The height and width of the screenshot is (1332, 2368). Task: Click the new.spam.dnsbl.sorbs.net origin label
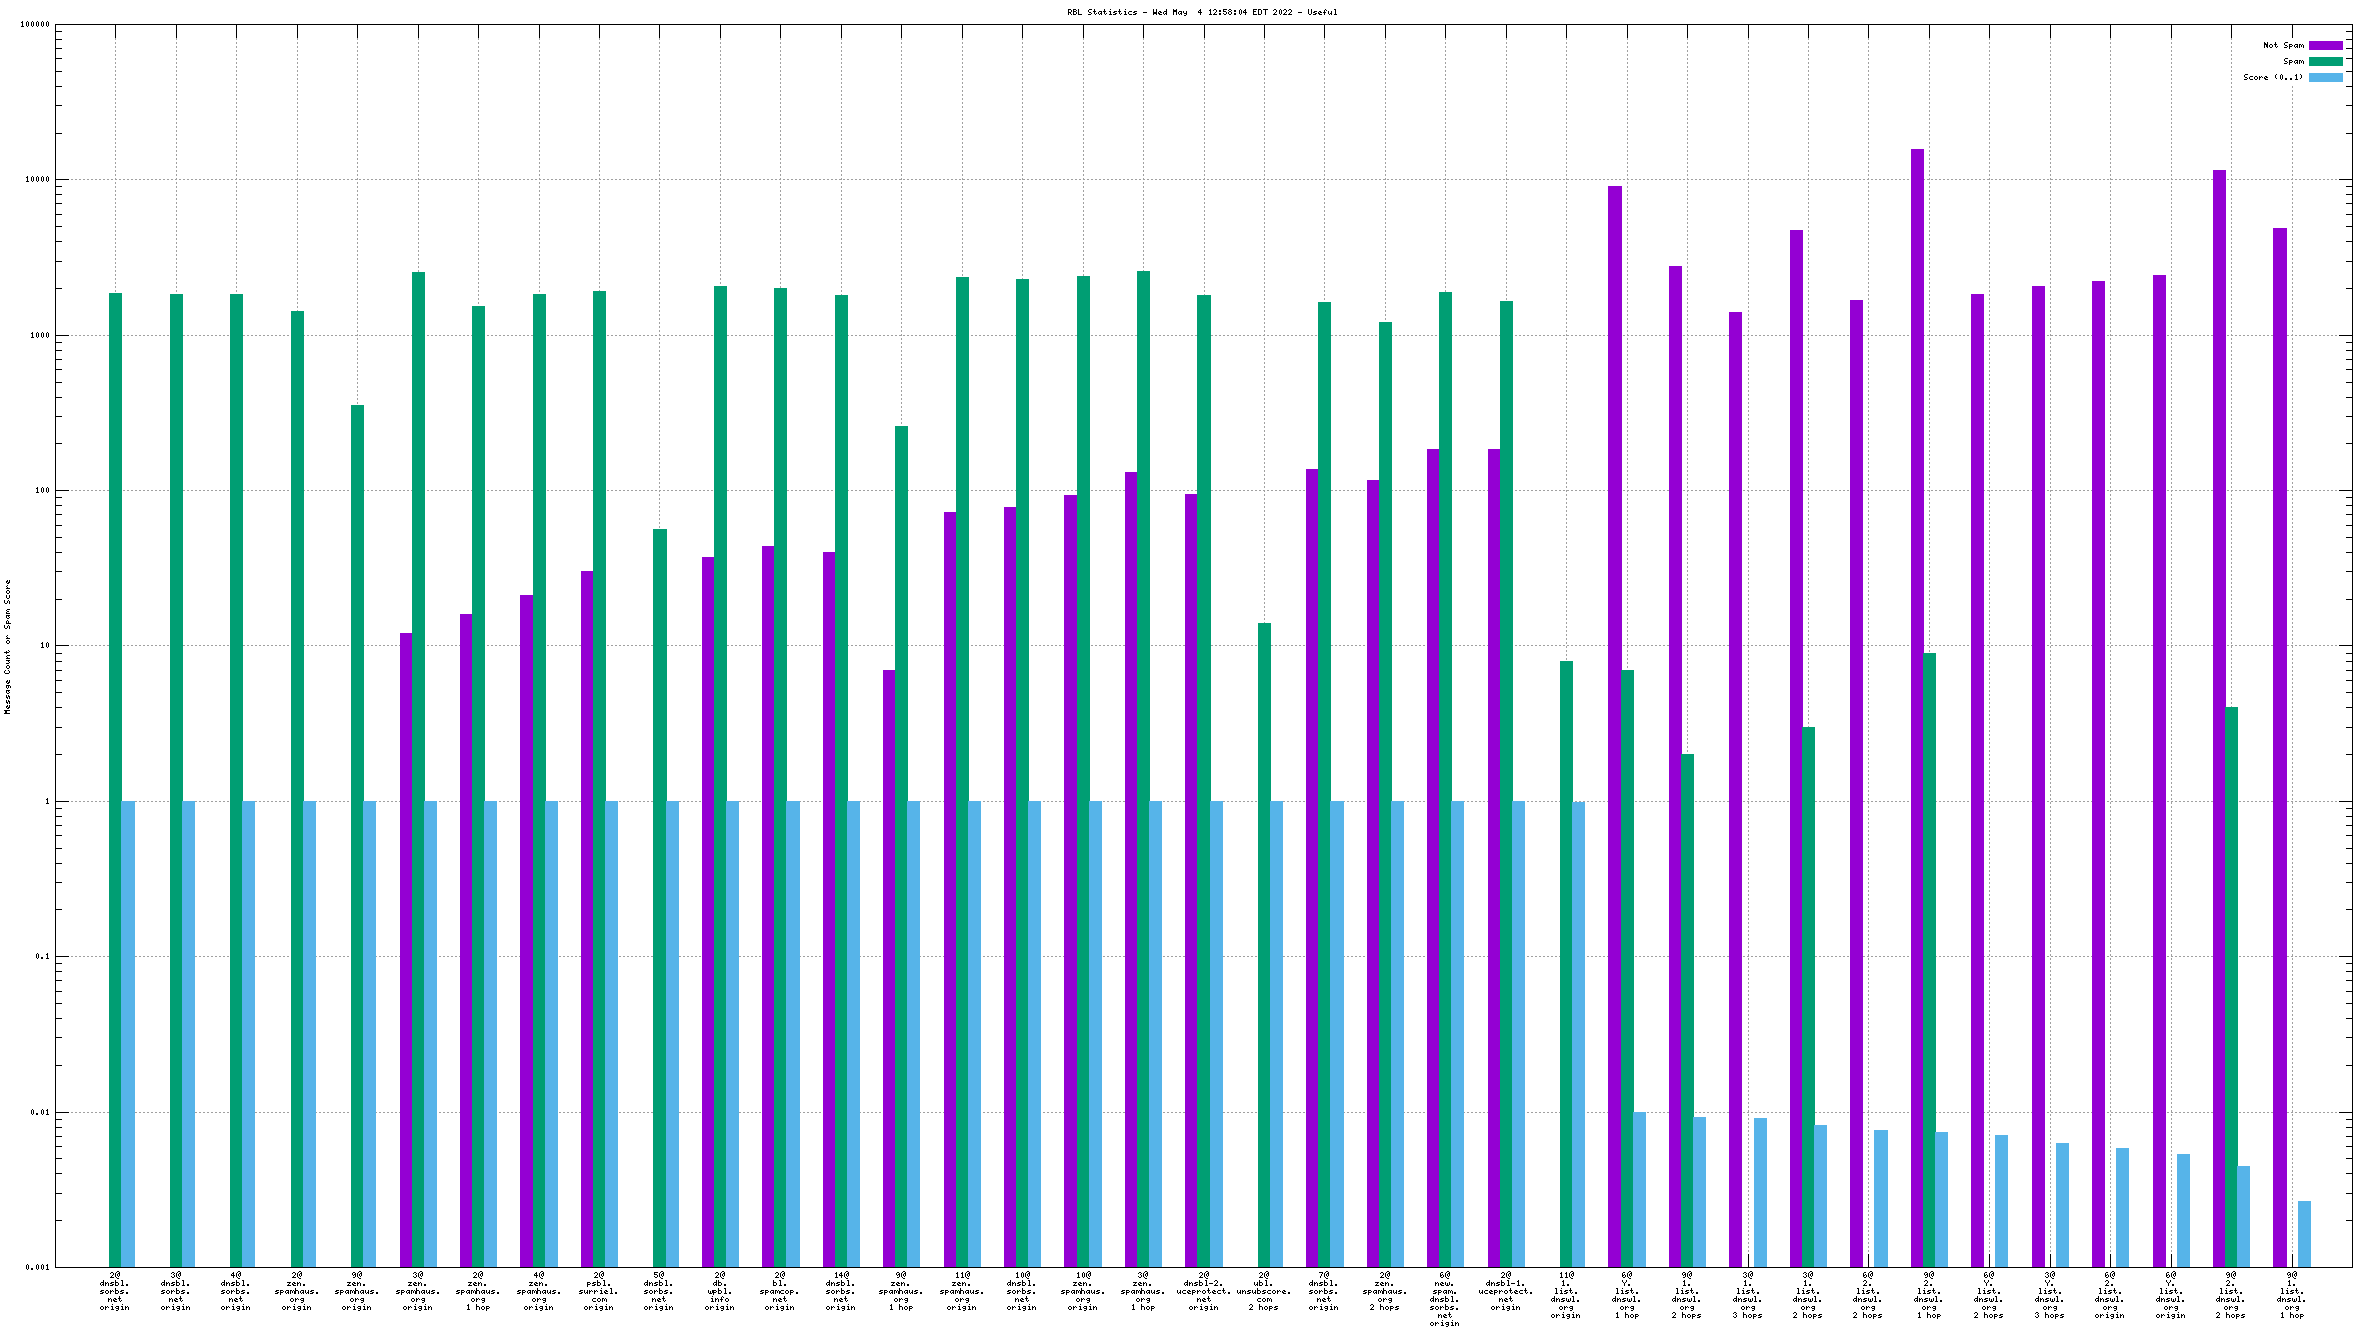pyautogui.click(x=1444, y=1299)
